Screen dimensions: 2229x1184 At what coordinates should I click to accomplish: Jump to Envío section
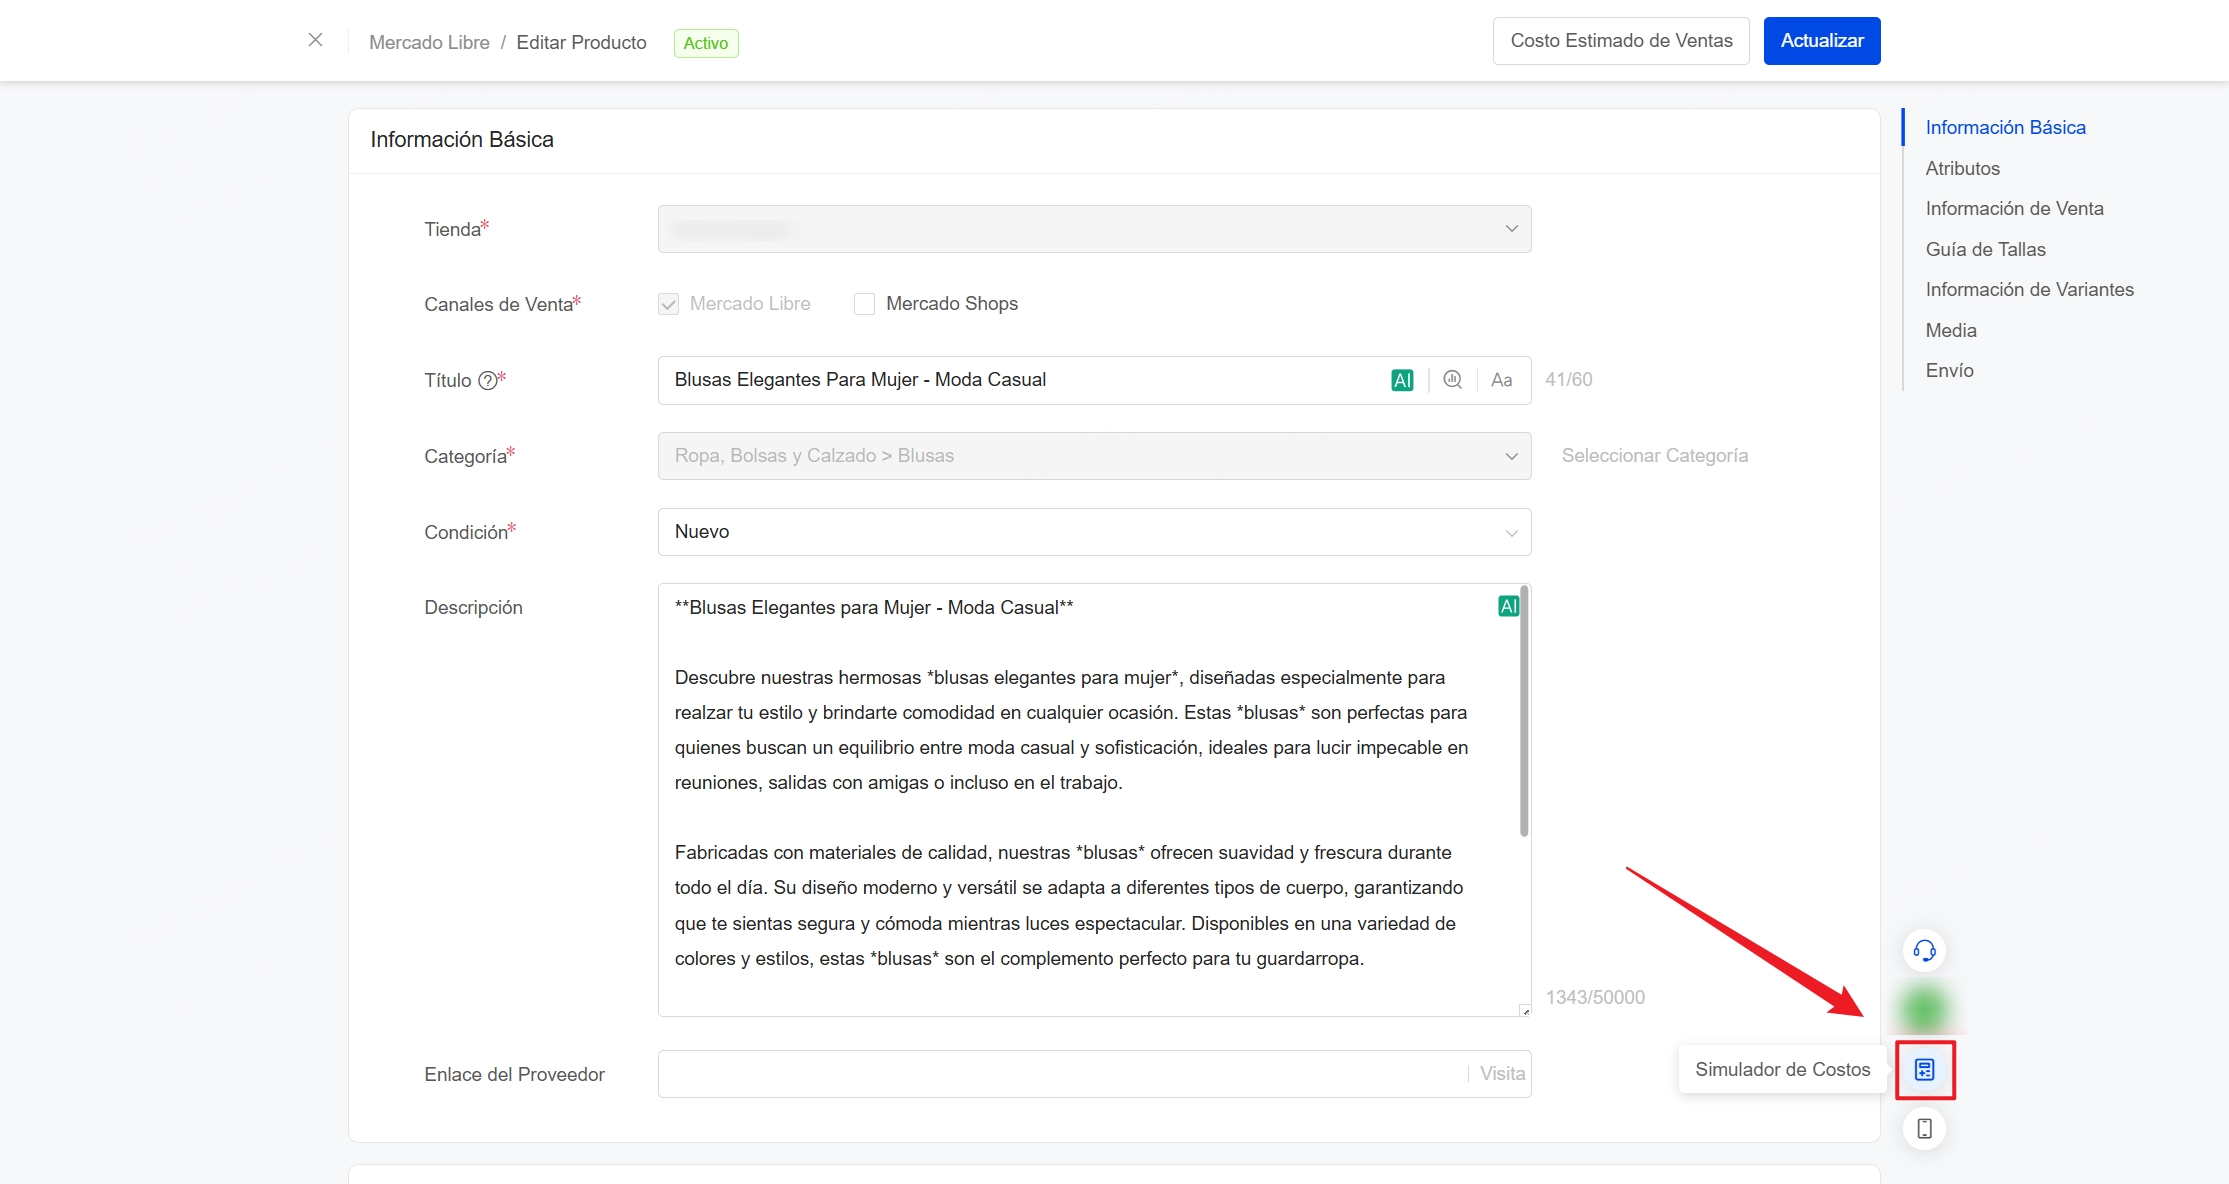click(1949, 371)
